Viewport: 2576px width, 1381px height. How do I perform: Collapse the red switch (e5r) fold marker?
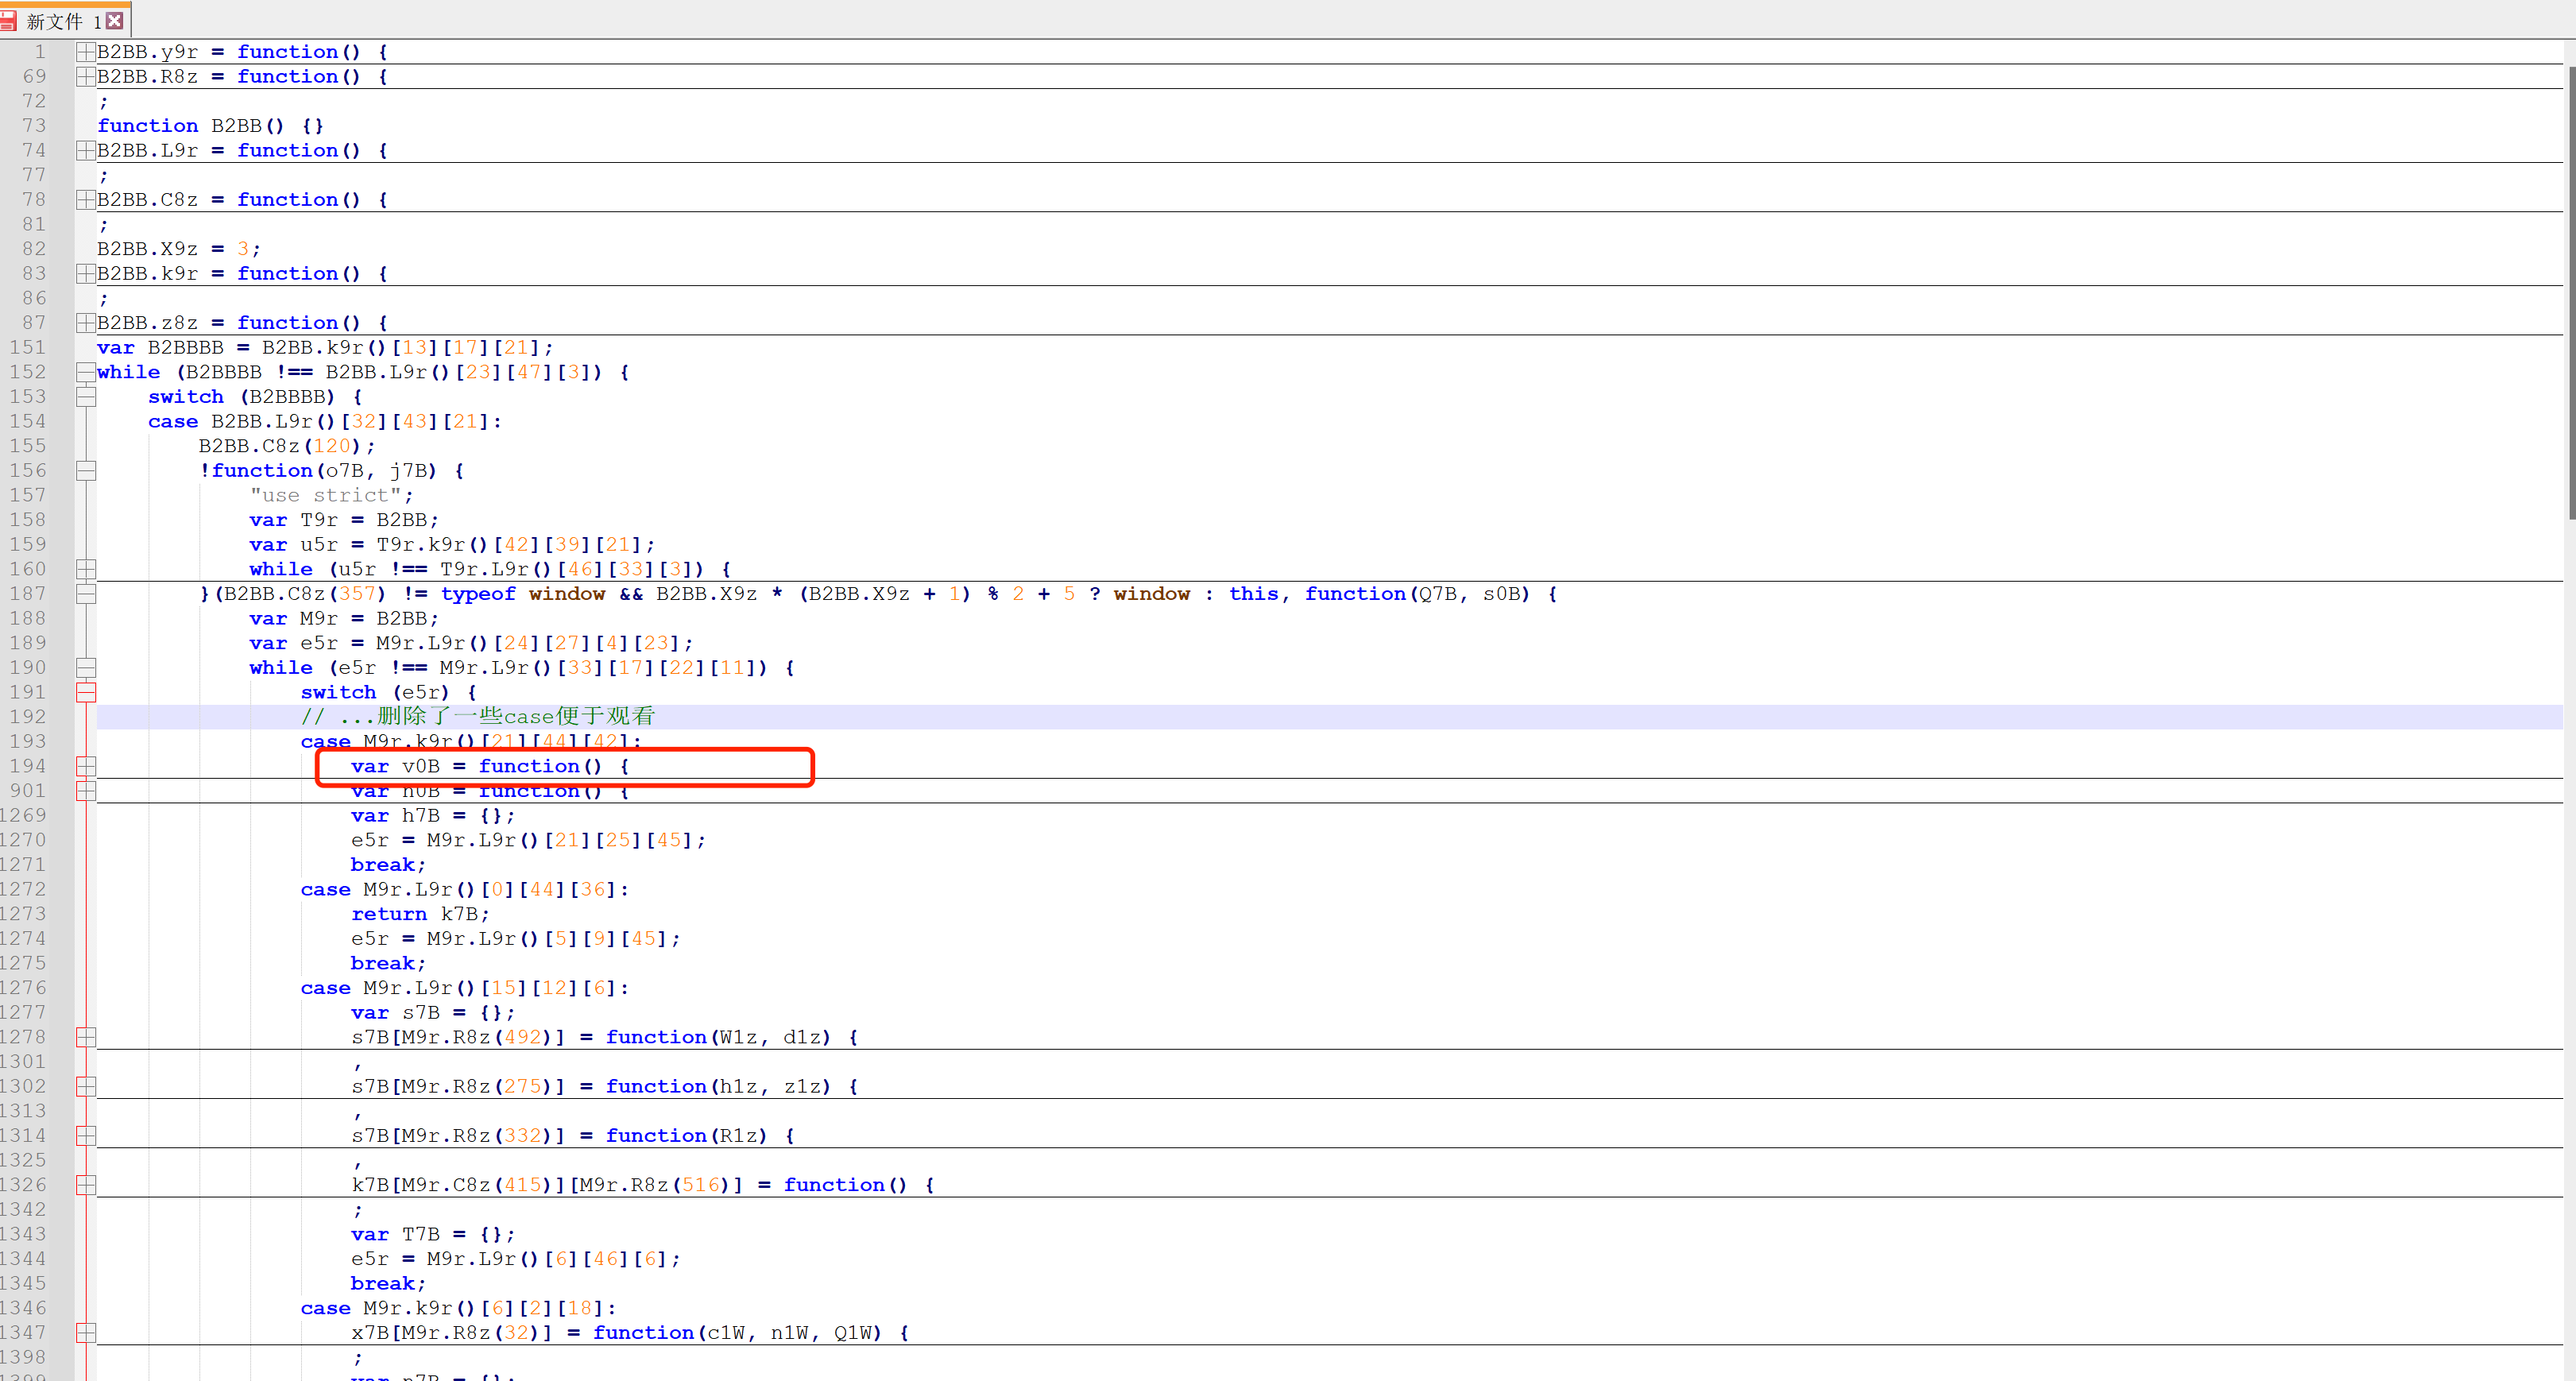click(x=86, y=692)
